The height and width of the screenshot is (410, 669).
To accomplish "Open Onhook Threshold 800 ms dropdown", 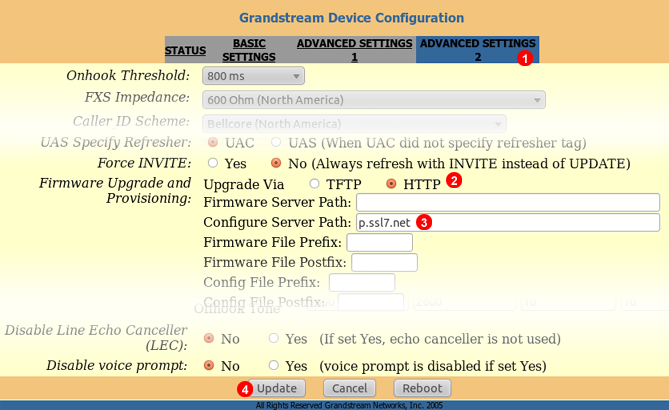I will coord(253,76).
